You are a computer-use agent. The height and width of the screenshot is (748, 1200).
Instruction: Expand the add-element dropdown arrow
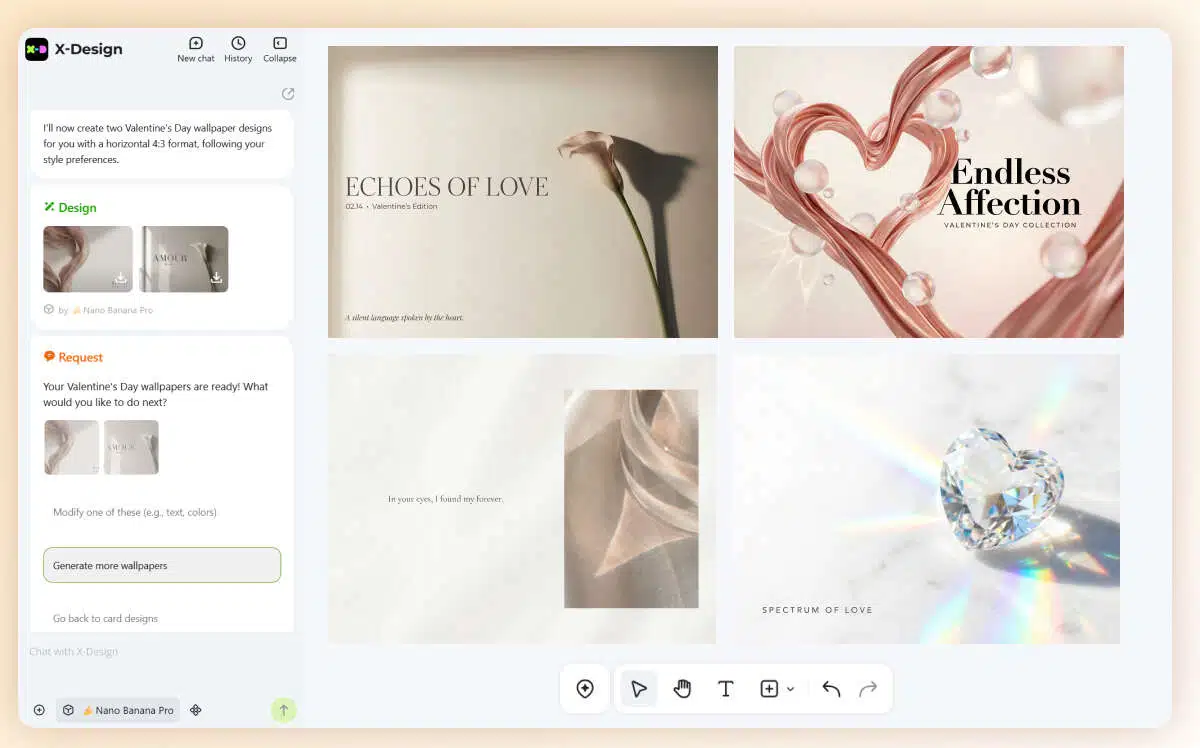tap(791, 689)
